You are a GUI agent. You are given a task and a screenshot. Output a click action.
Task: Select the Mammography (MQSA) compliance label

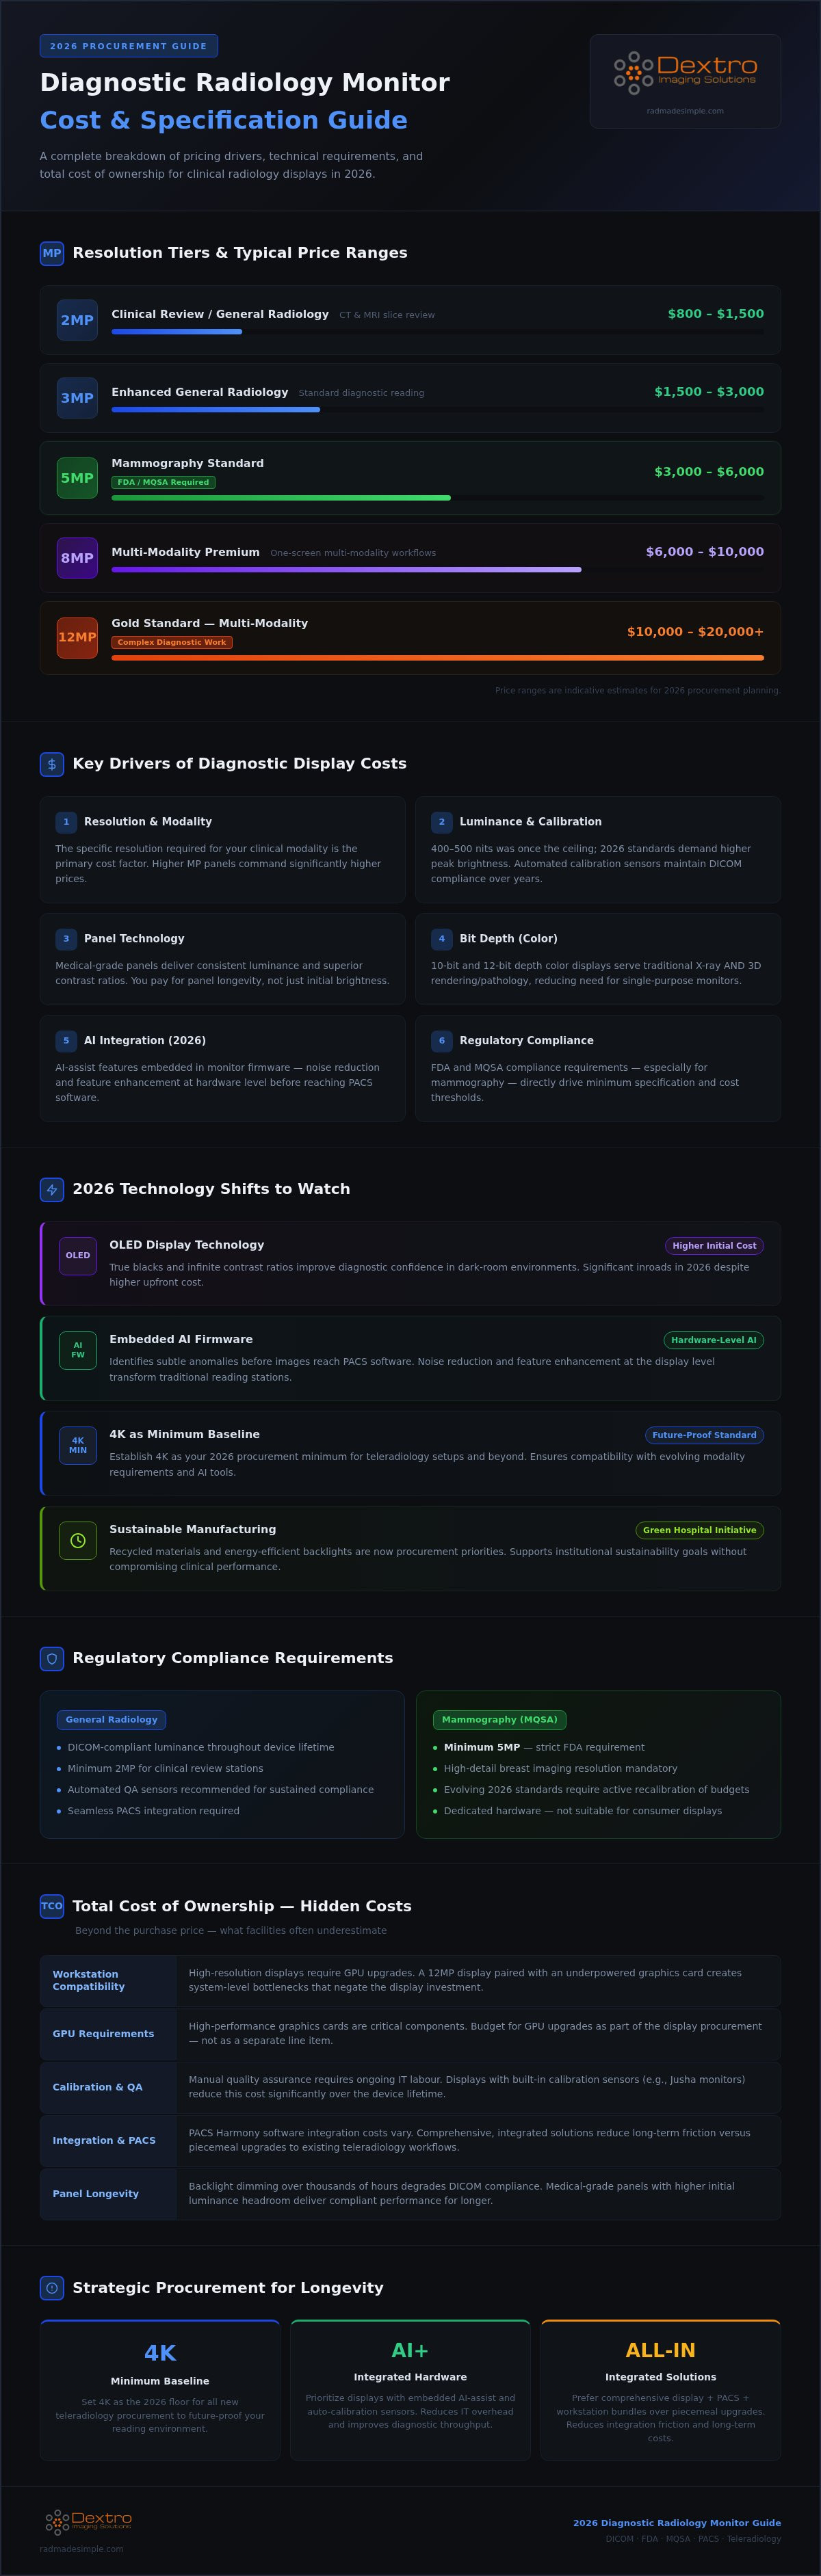click(x=499, y=1720)
